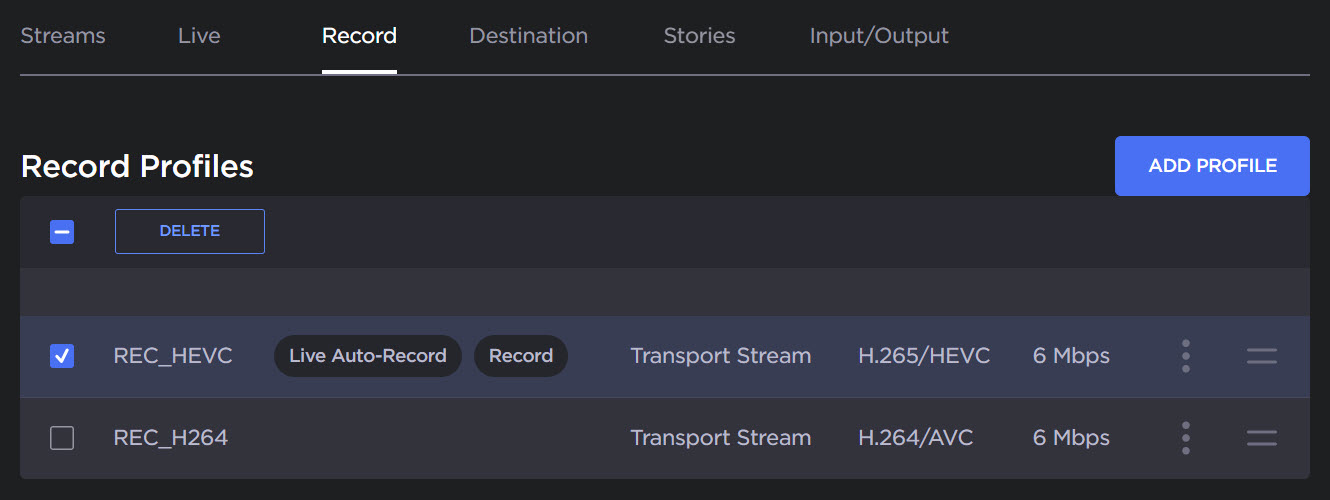Click the Live Auto-Record tag
Viewport: 1330px width, 500px height.
367,356
